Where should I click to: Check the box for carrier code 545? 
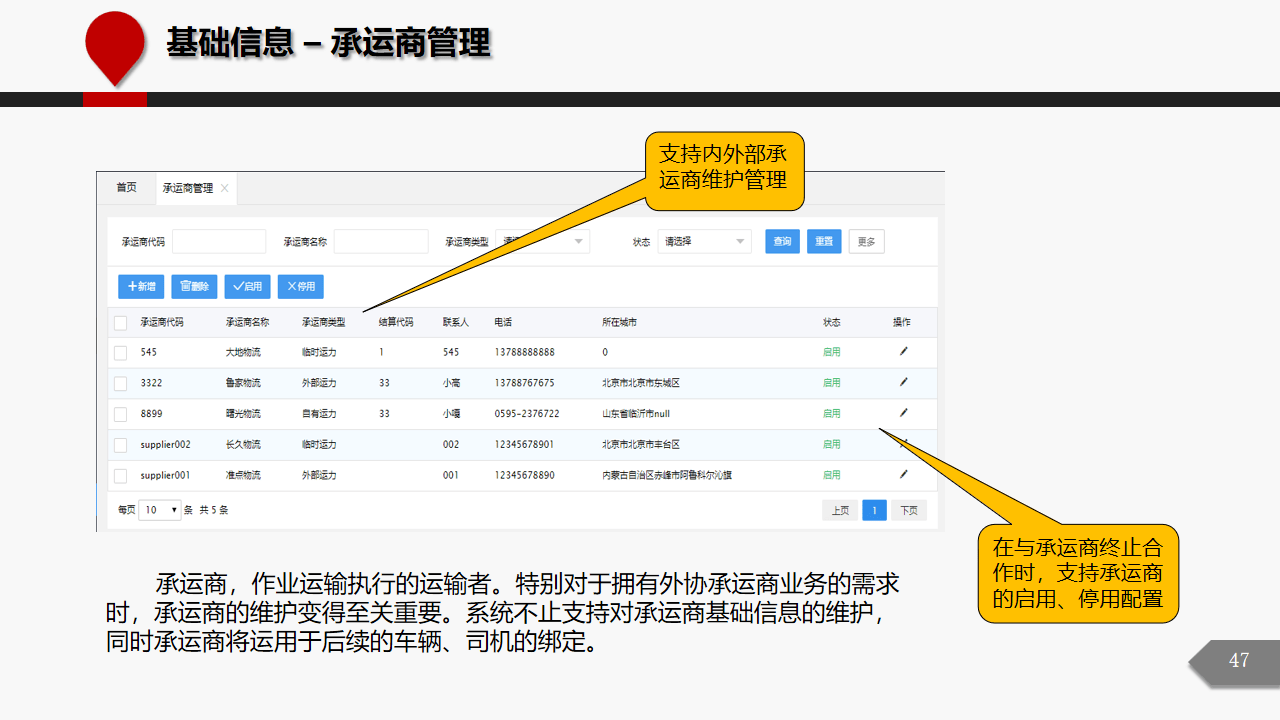point(120,352)
